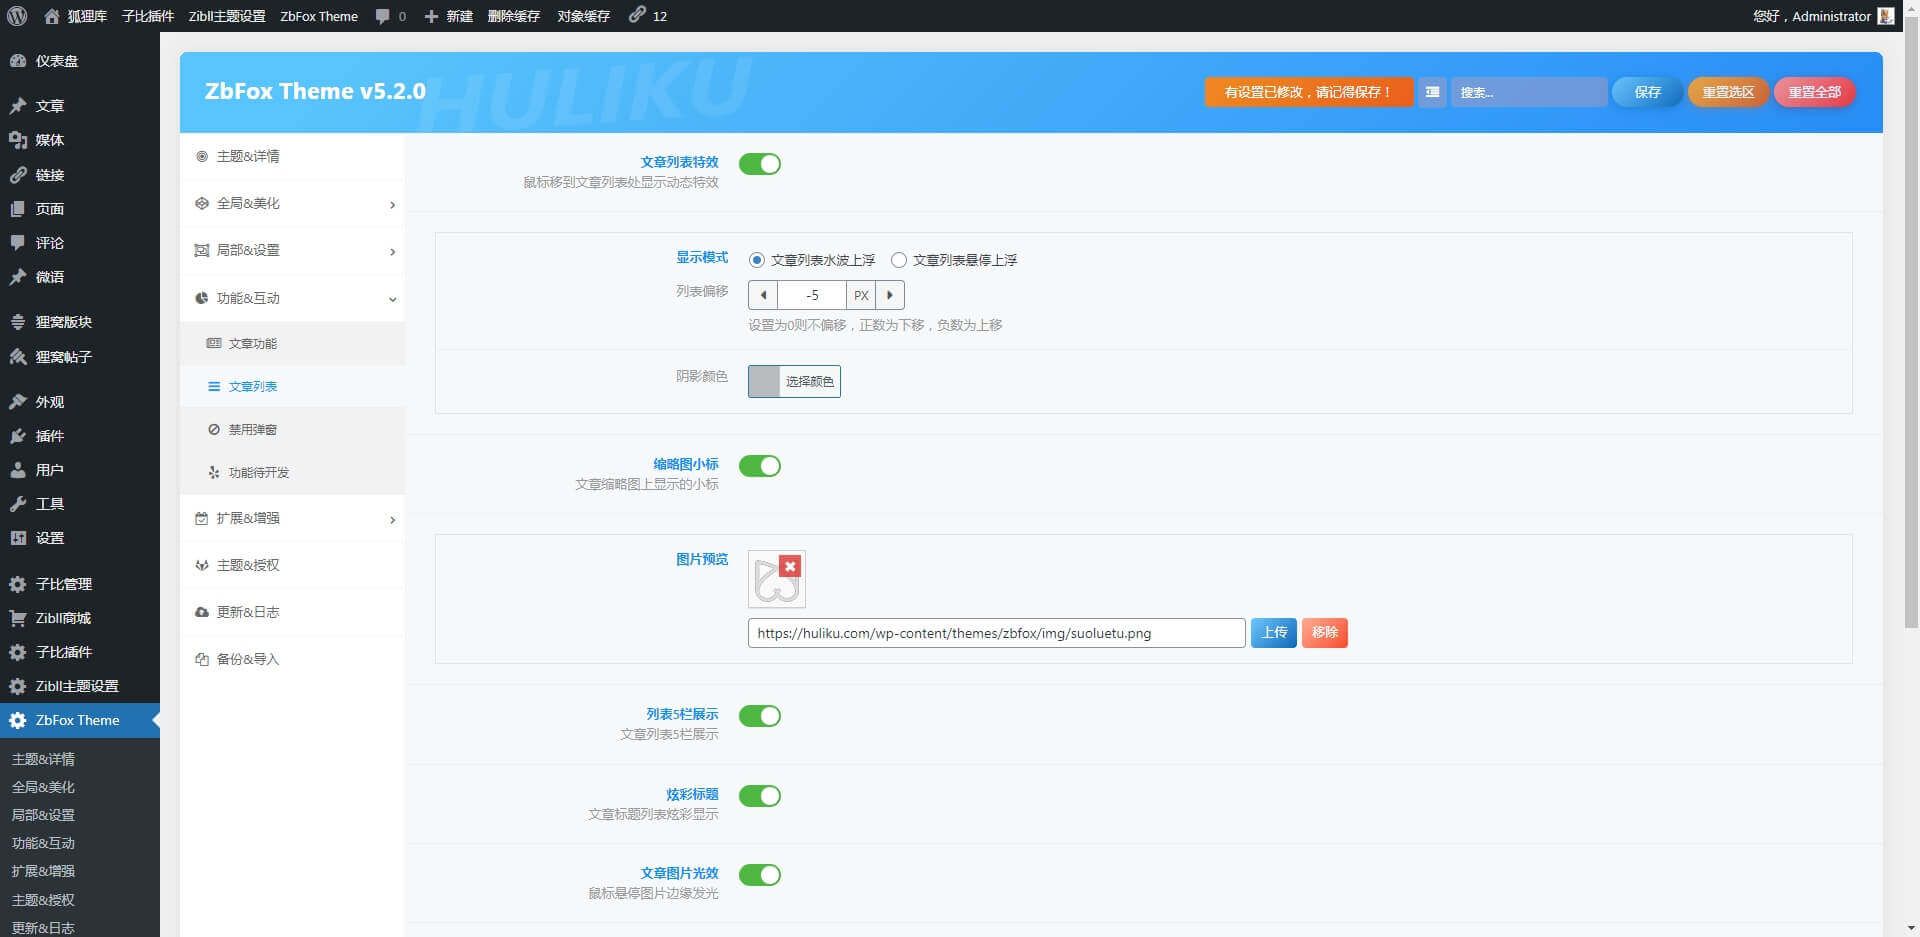Viewport: 1920px width, 937px height.
Task: Turn off the 缩略图小标 switch
Action: click(x=759, y=466)
